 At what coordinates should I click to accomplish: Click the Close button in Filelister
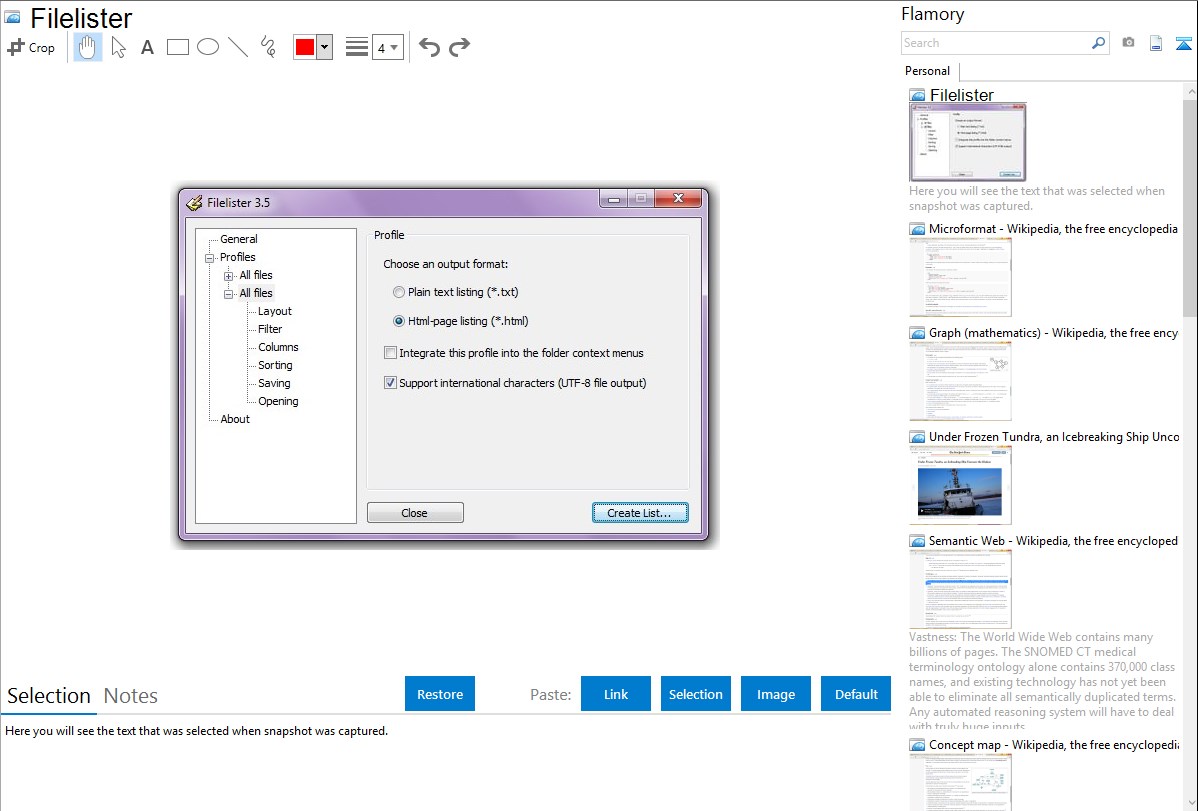[415, 513]
